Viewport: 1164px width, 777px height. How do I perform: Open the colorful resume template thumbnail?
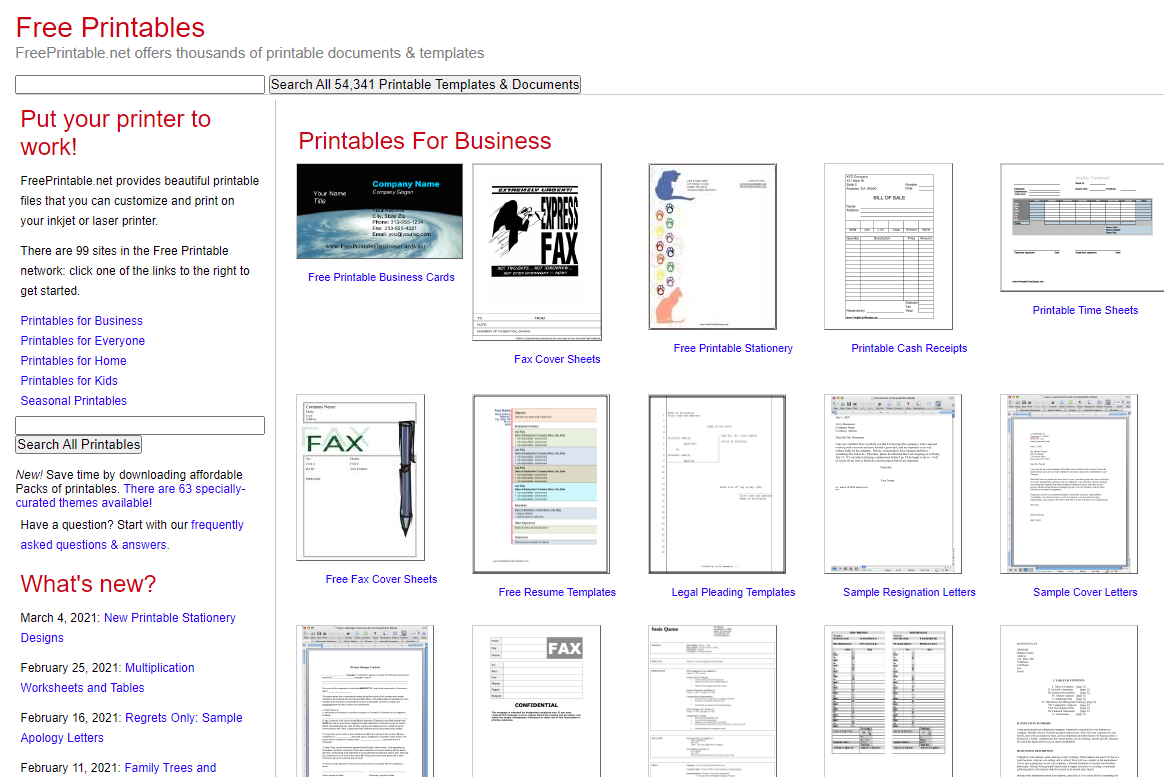(537, 484)
